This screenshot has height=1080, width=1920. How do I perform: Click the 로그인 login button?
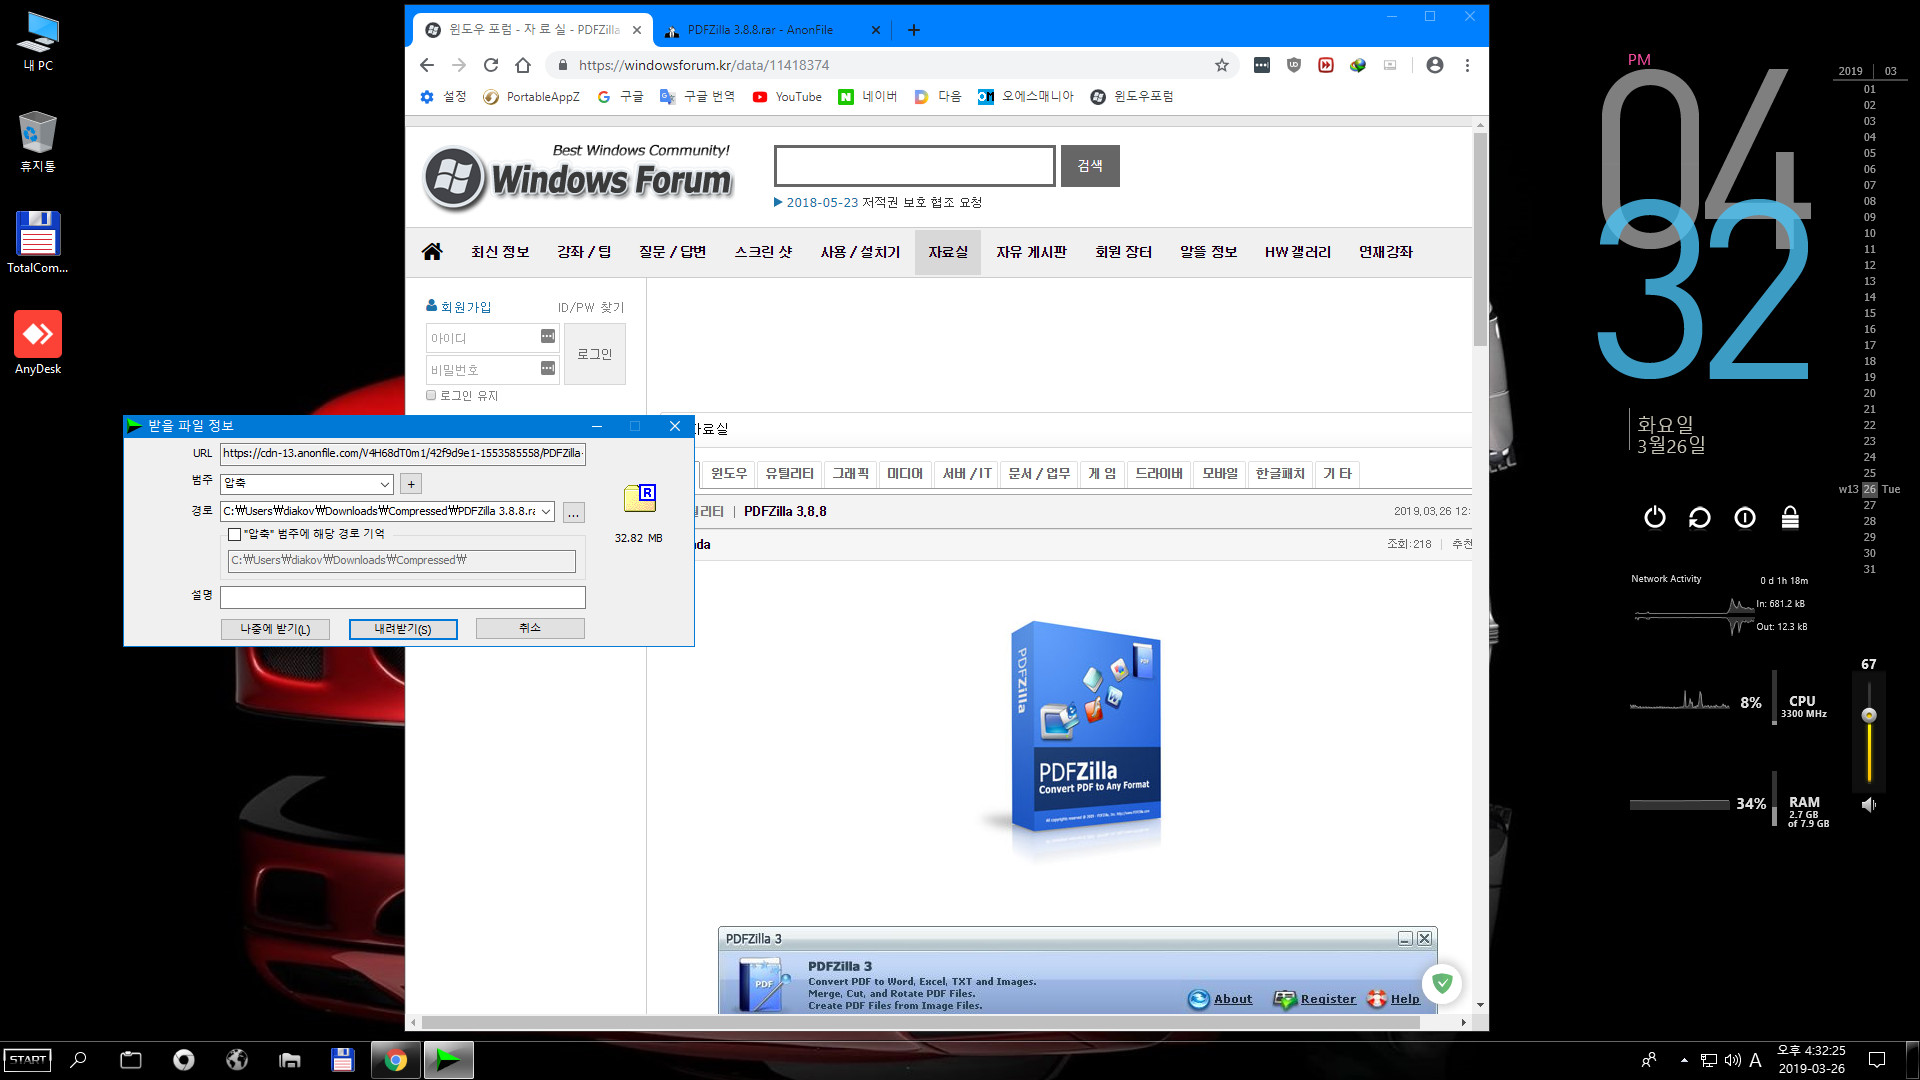tap(595, 354)
